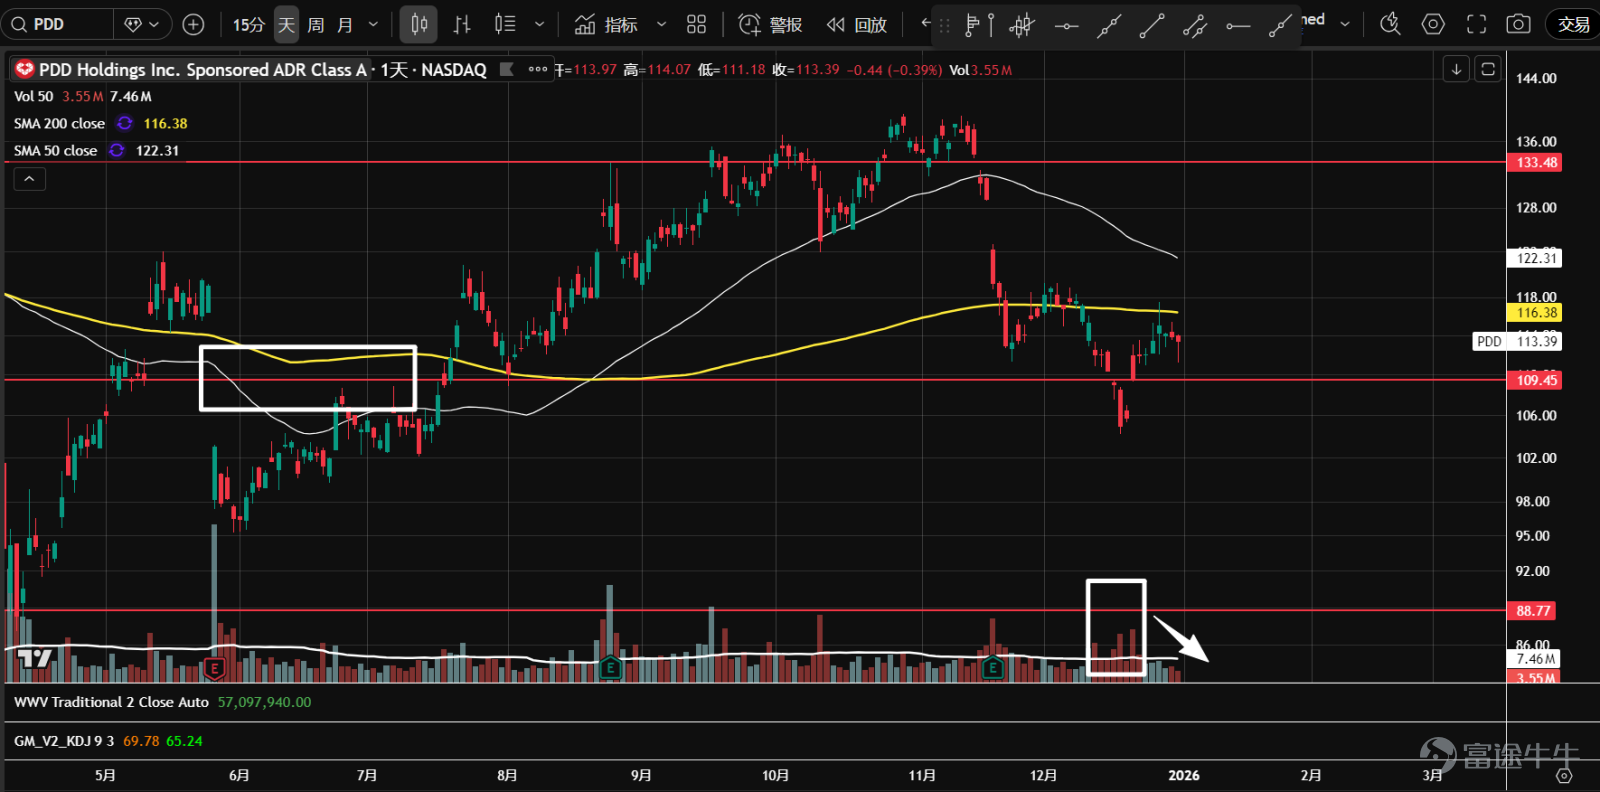This screenshot has width=1600, height=792.
Task: Click the 交易 trade button
Action: coord(1573,24)
